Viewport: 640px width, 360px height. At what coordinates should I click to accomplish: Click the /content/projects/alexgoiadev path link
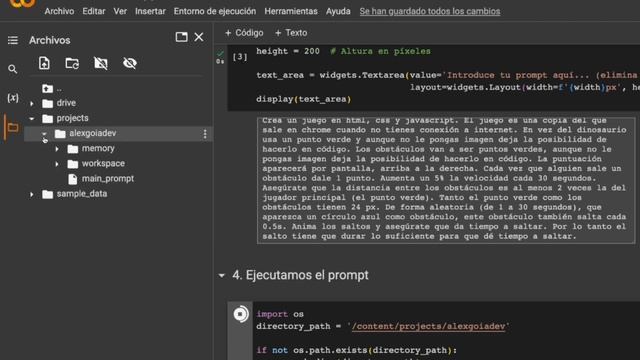click(x=428, y=327)
